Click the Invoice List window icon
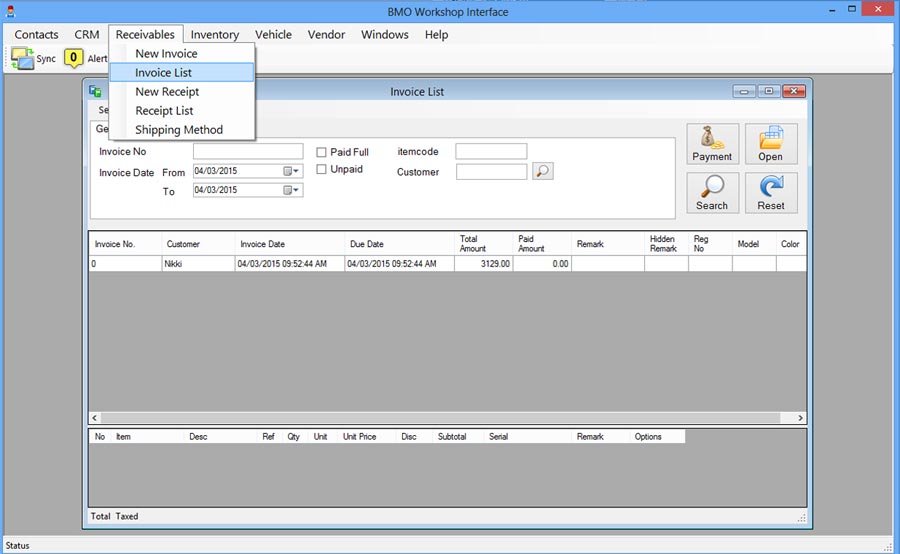 [95, 91]
